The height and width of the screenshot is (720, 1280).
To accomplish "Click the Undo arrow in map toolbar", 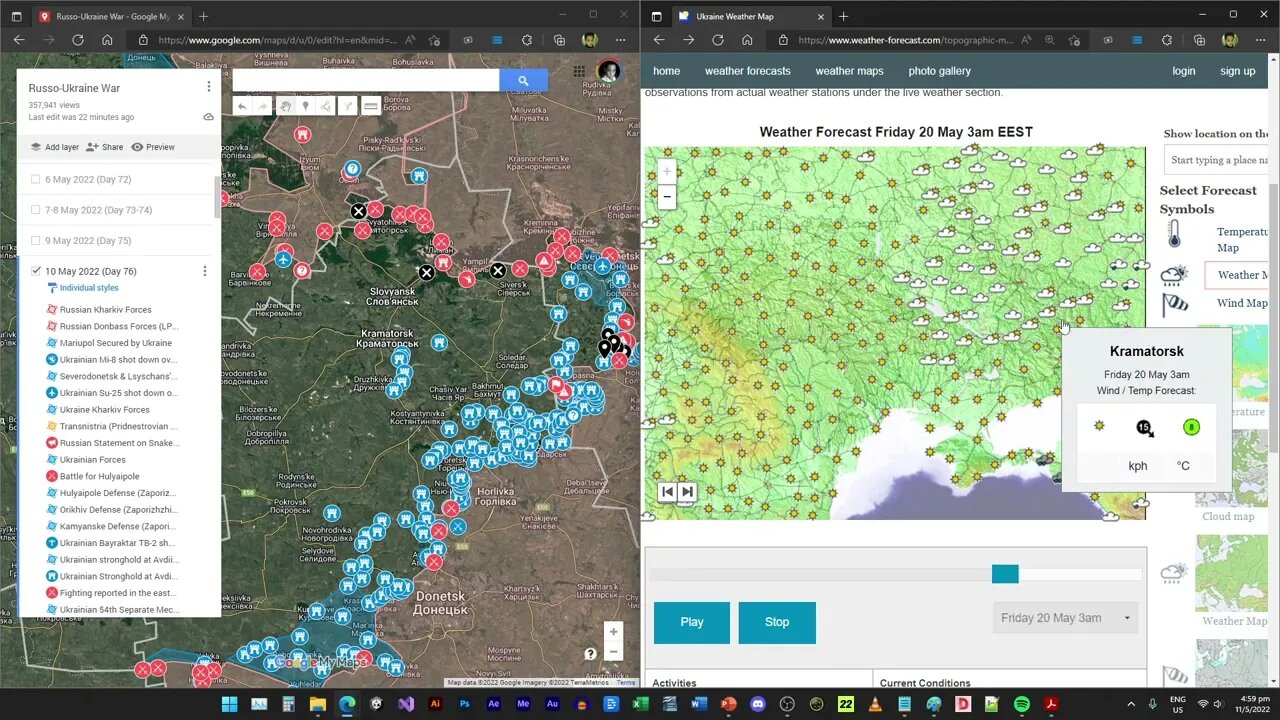I will [242, 106].
